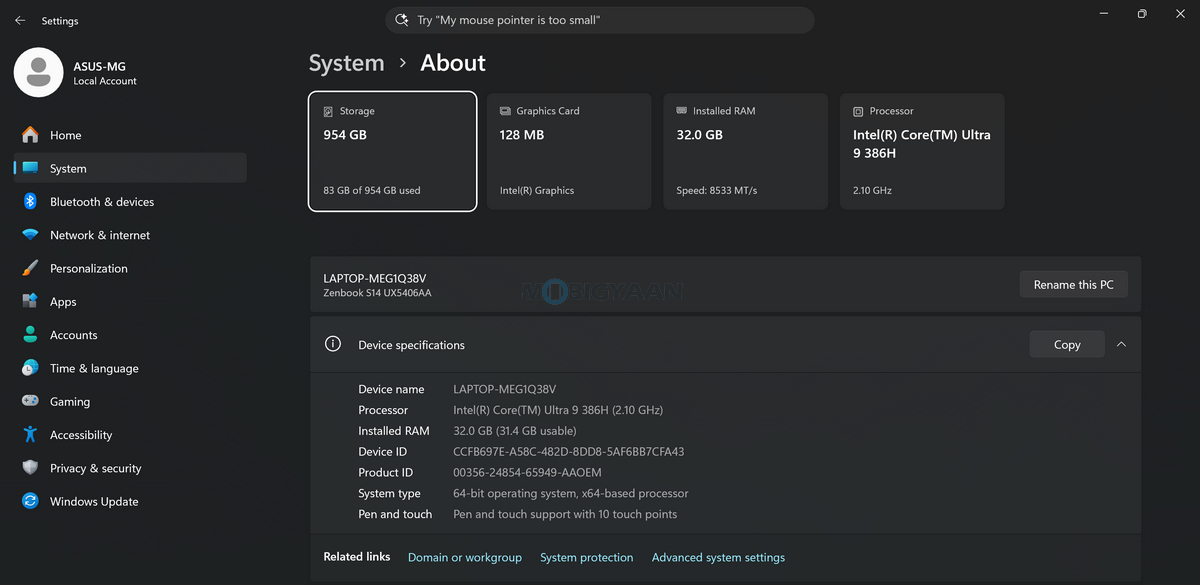
Task: Open the 954 GB Storage card
Action: click(x=392, y=151)
